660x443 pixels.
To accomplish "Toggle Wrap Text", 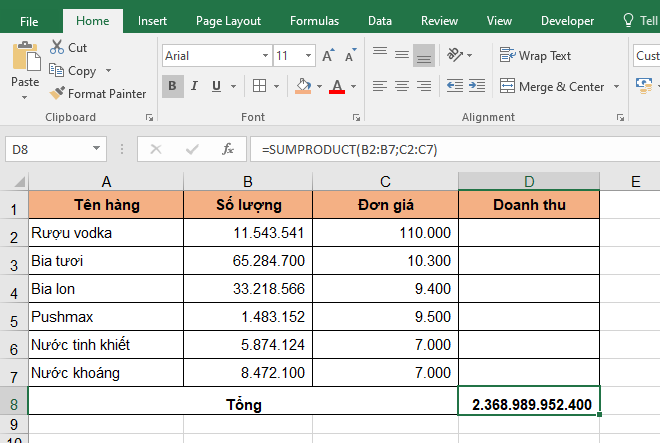I will click(536, 56).
